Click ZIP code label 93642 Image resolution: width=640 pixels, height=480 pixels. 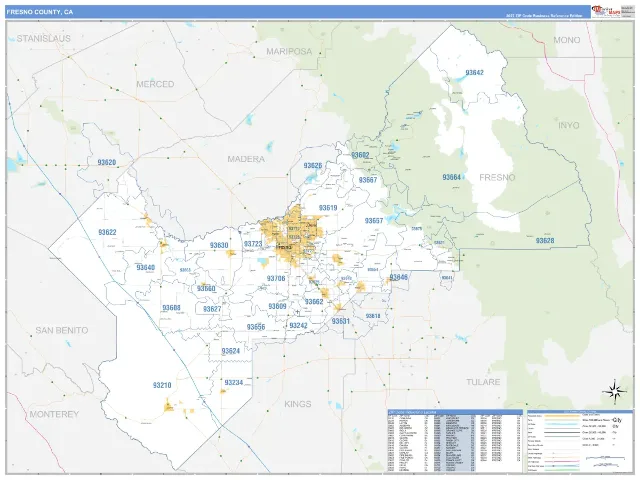(x=474, y=73)
